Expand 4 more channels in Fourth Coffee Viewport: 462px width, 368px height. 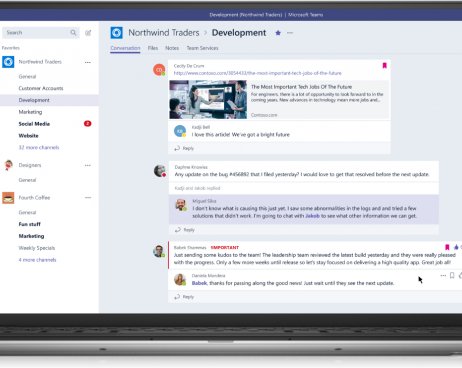37,260
